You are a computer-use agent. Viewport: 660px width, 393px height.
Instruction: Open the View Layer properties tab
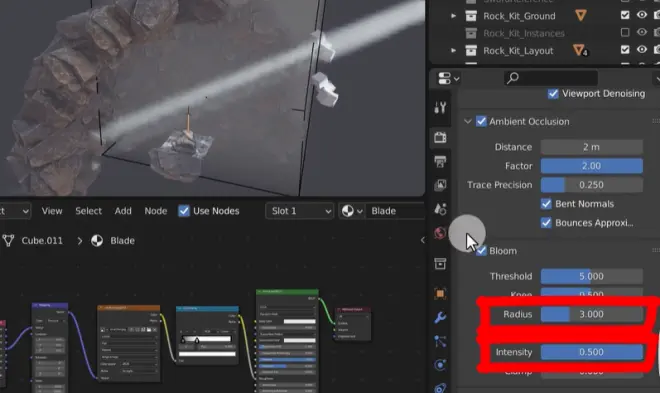pyautogui.click(x=440, y=185)
